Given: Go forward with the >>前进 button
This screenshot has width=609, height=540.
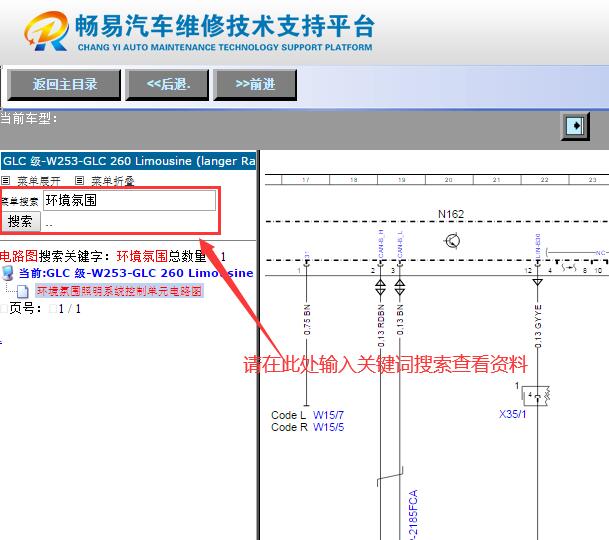Looking at the screenshot, I should (x=255, y=84).
